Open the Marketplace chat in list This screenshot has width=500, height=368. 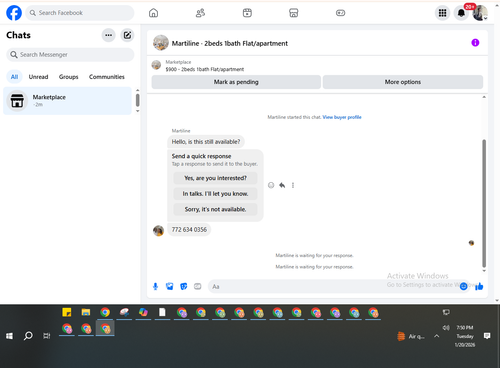point(67,101)
